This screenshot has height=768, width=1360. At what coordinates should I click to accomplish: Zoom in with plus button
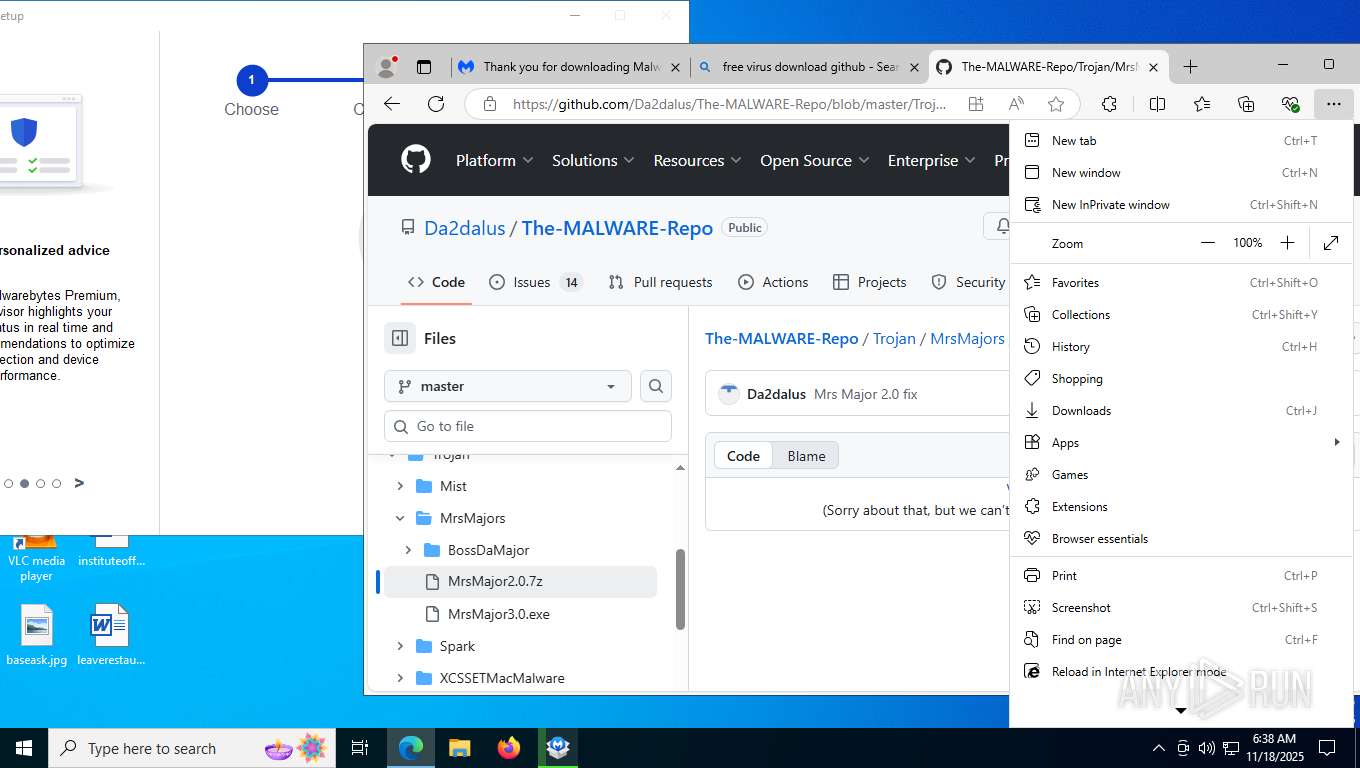[x=1287, y=243]
